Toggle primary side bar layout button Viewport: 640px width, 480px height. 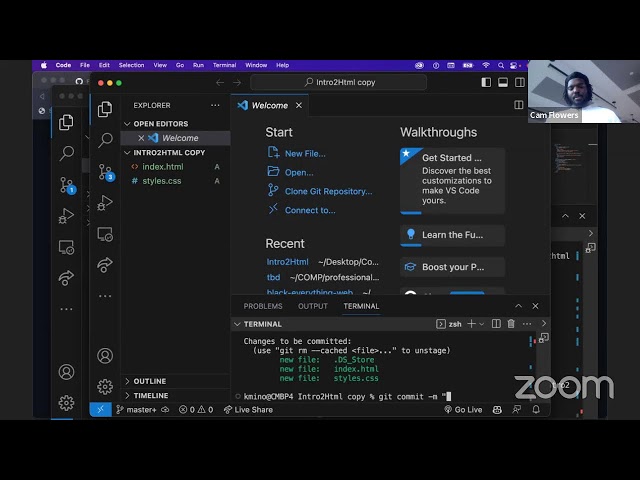(486, 82)
